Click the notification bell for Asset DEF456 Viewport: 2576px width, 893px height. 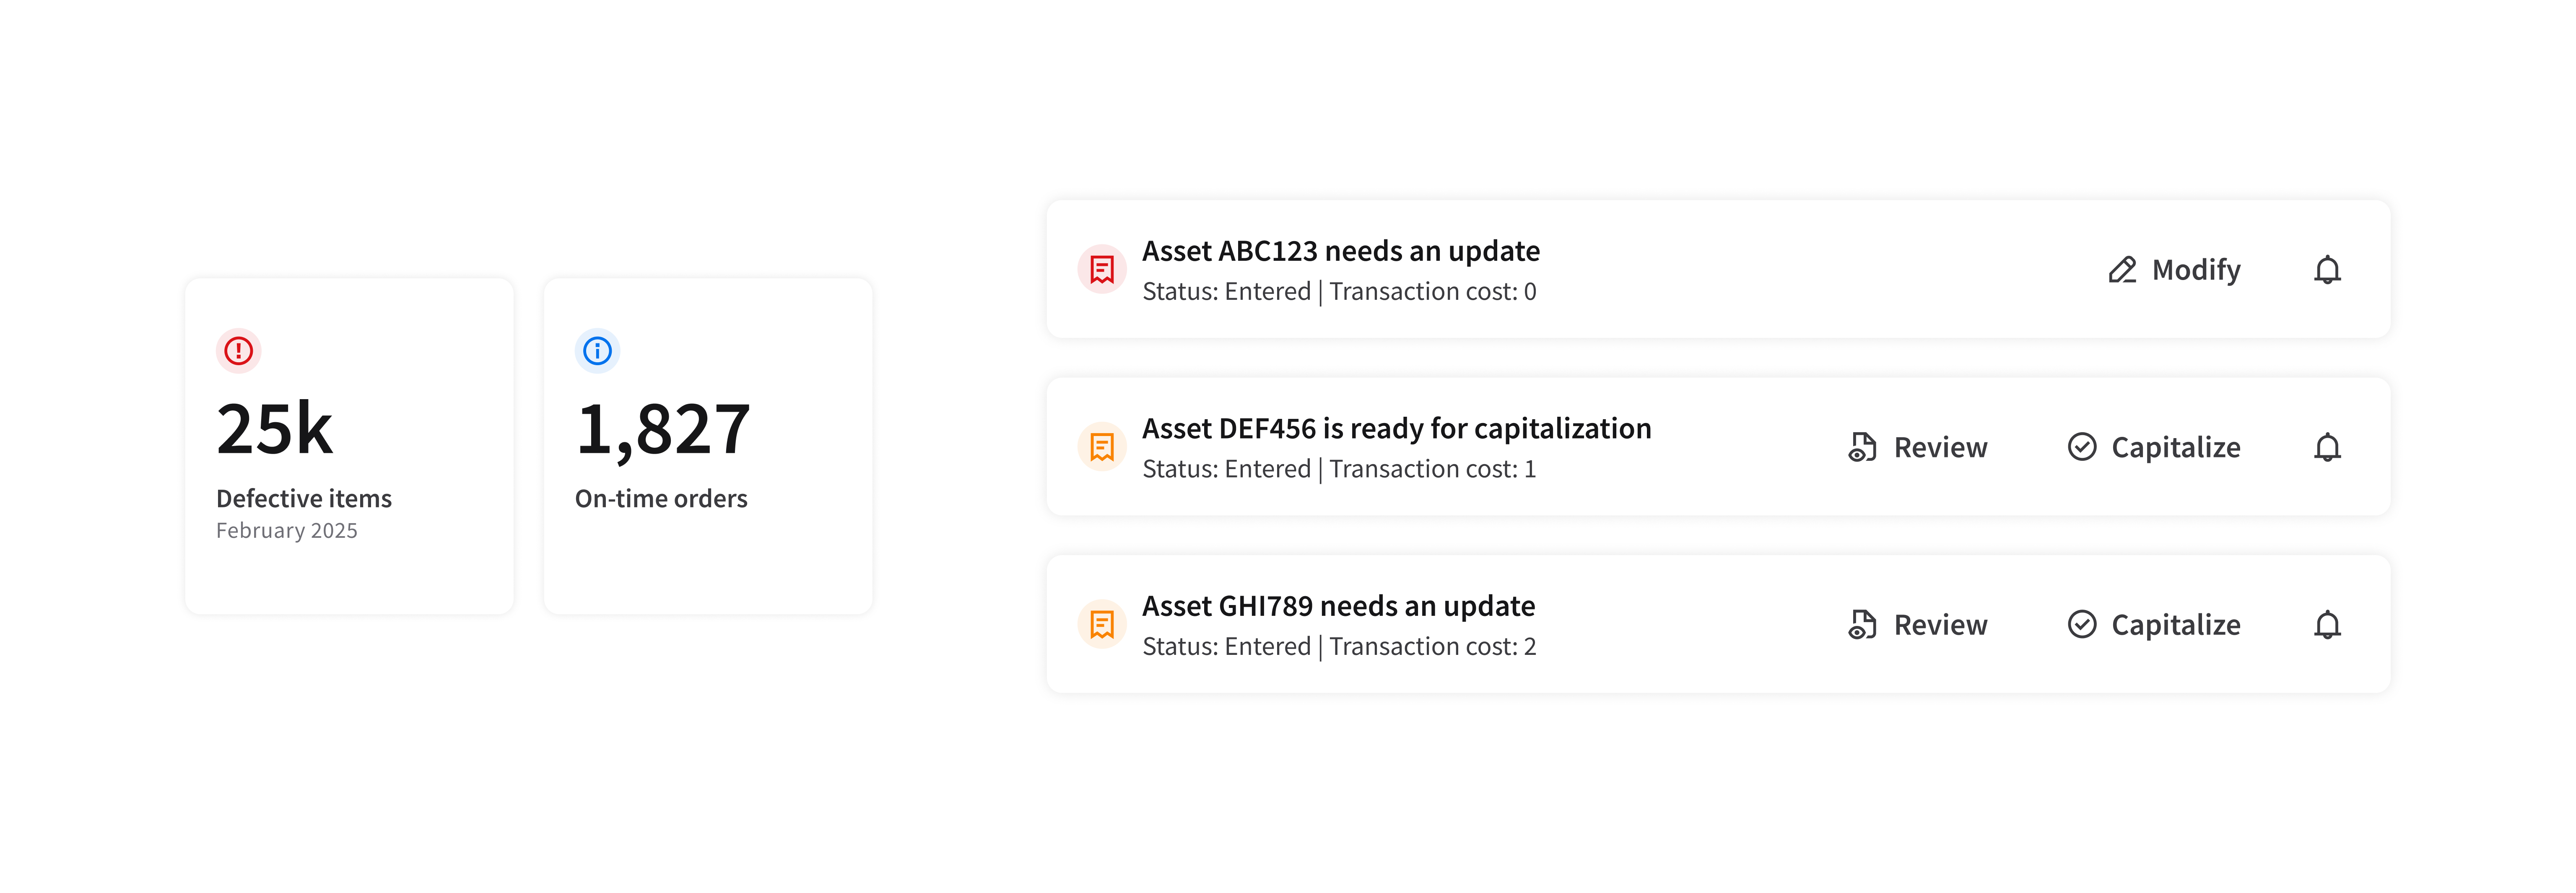[2327, 447]
